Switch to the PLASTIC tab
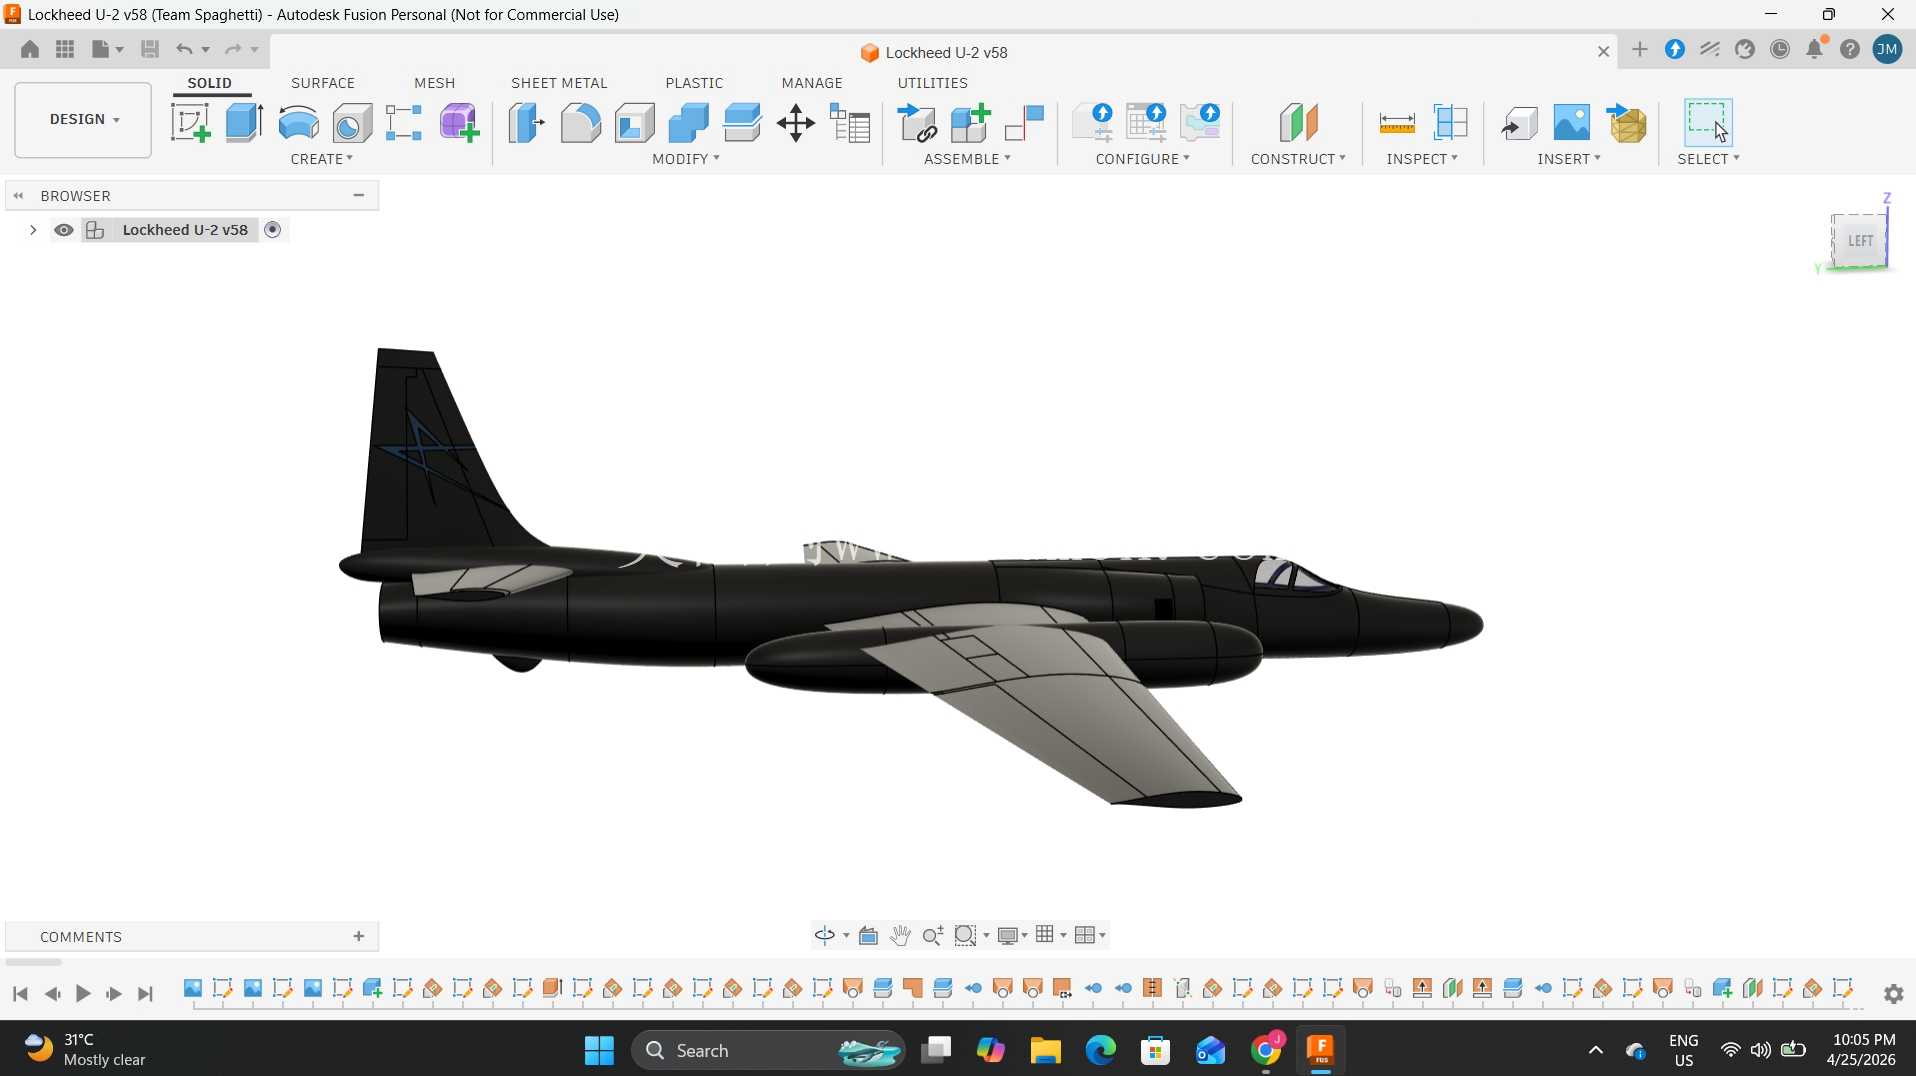Viewport: 1916px width, 1076px height. coord(694,83)
